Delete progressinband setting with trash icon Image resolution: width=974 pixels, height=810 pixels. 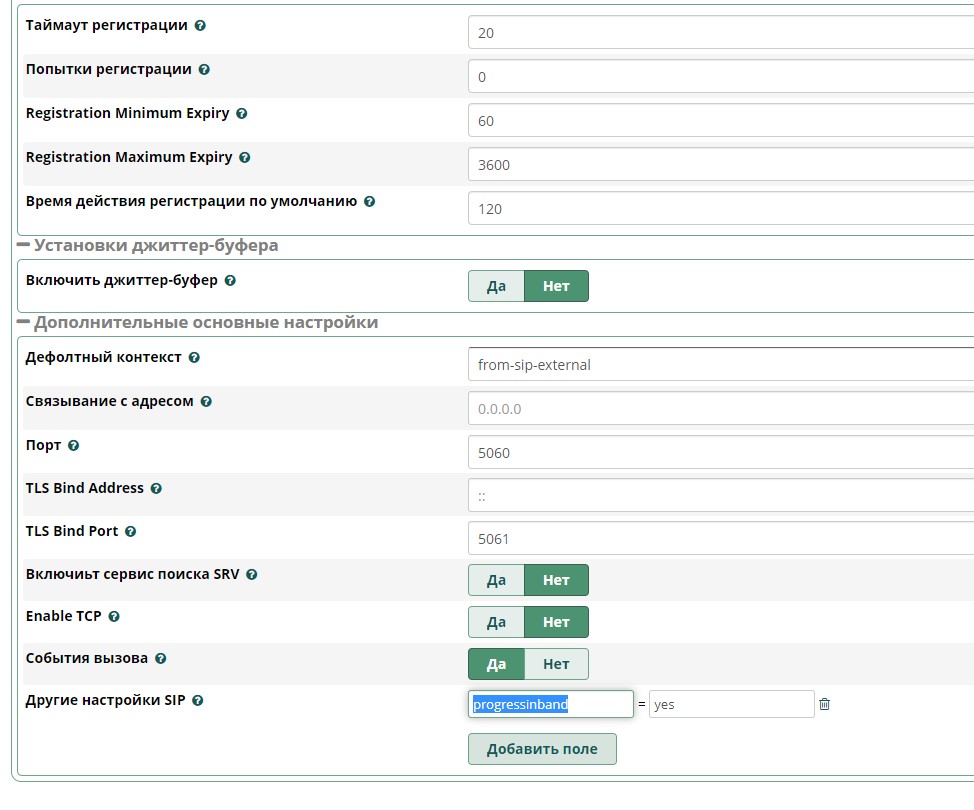825,704
